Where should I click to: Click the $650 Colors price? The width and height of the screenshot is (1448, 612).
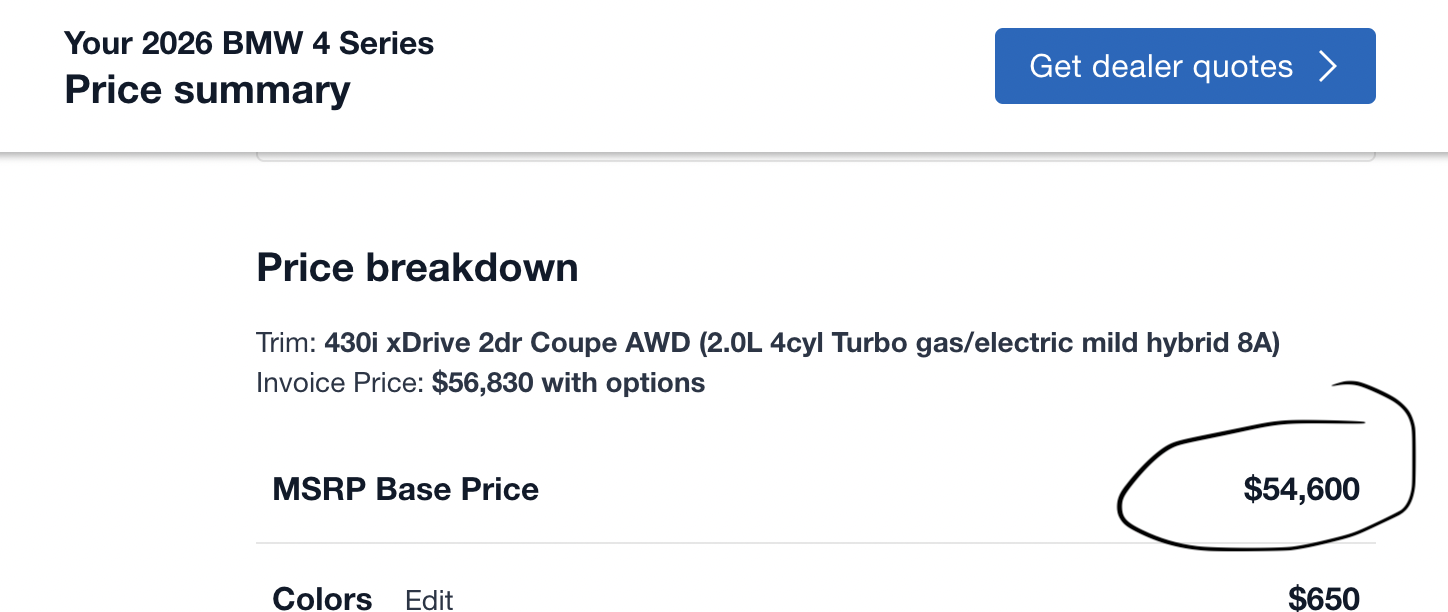[1324, 599]
